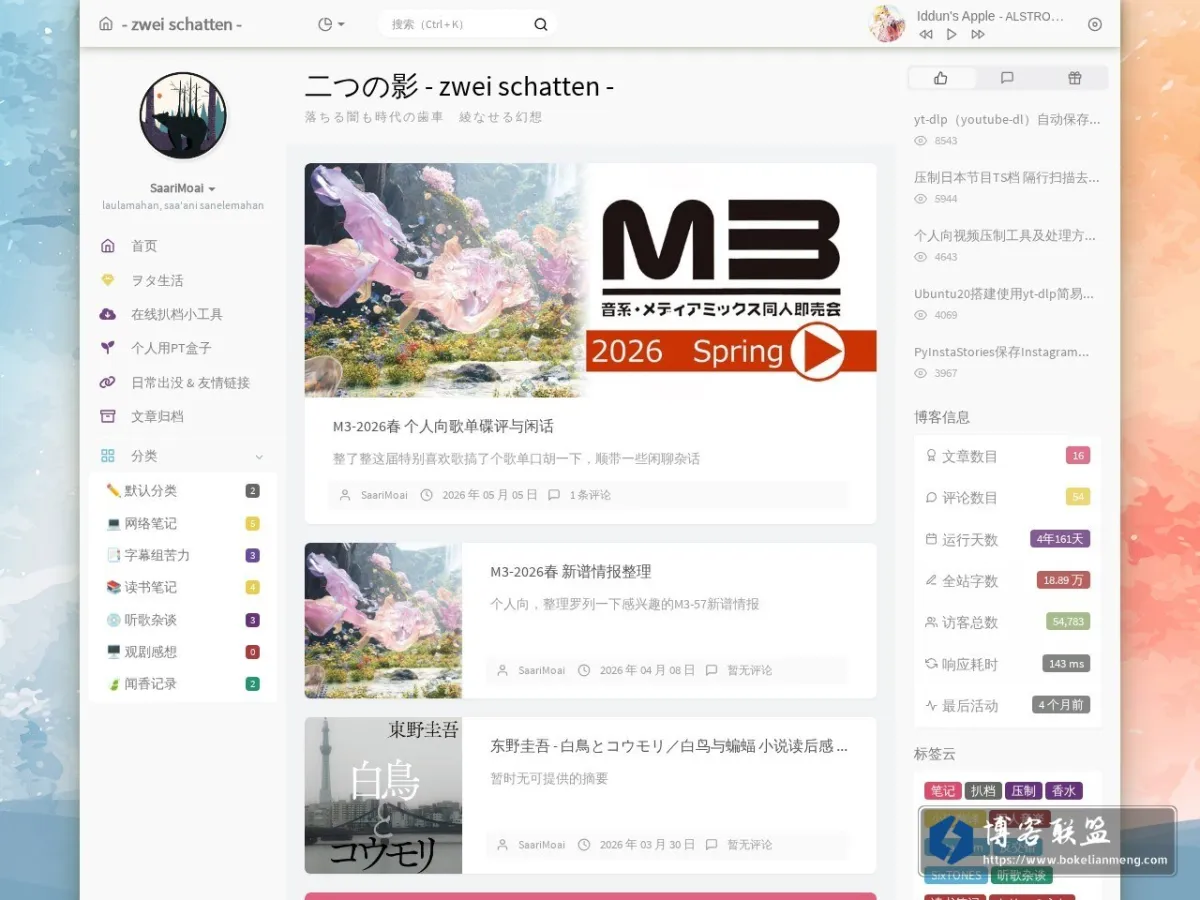Click author SaariMoai on the first post
Screen dimensions: 1200x900
(384, 495)
